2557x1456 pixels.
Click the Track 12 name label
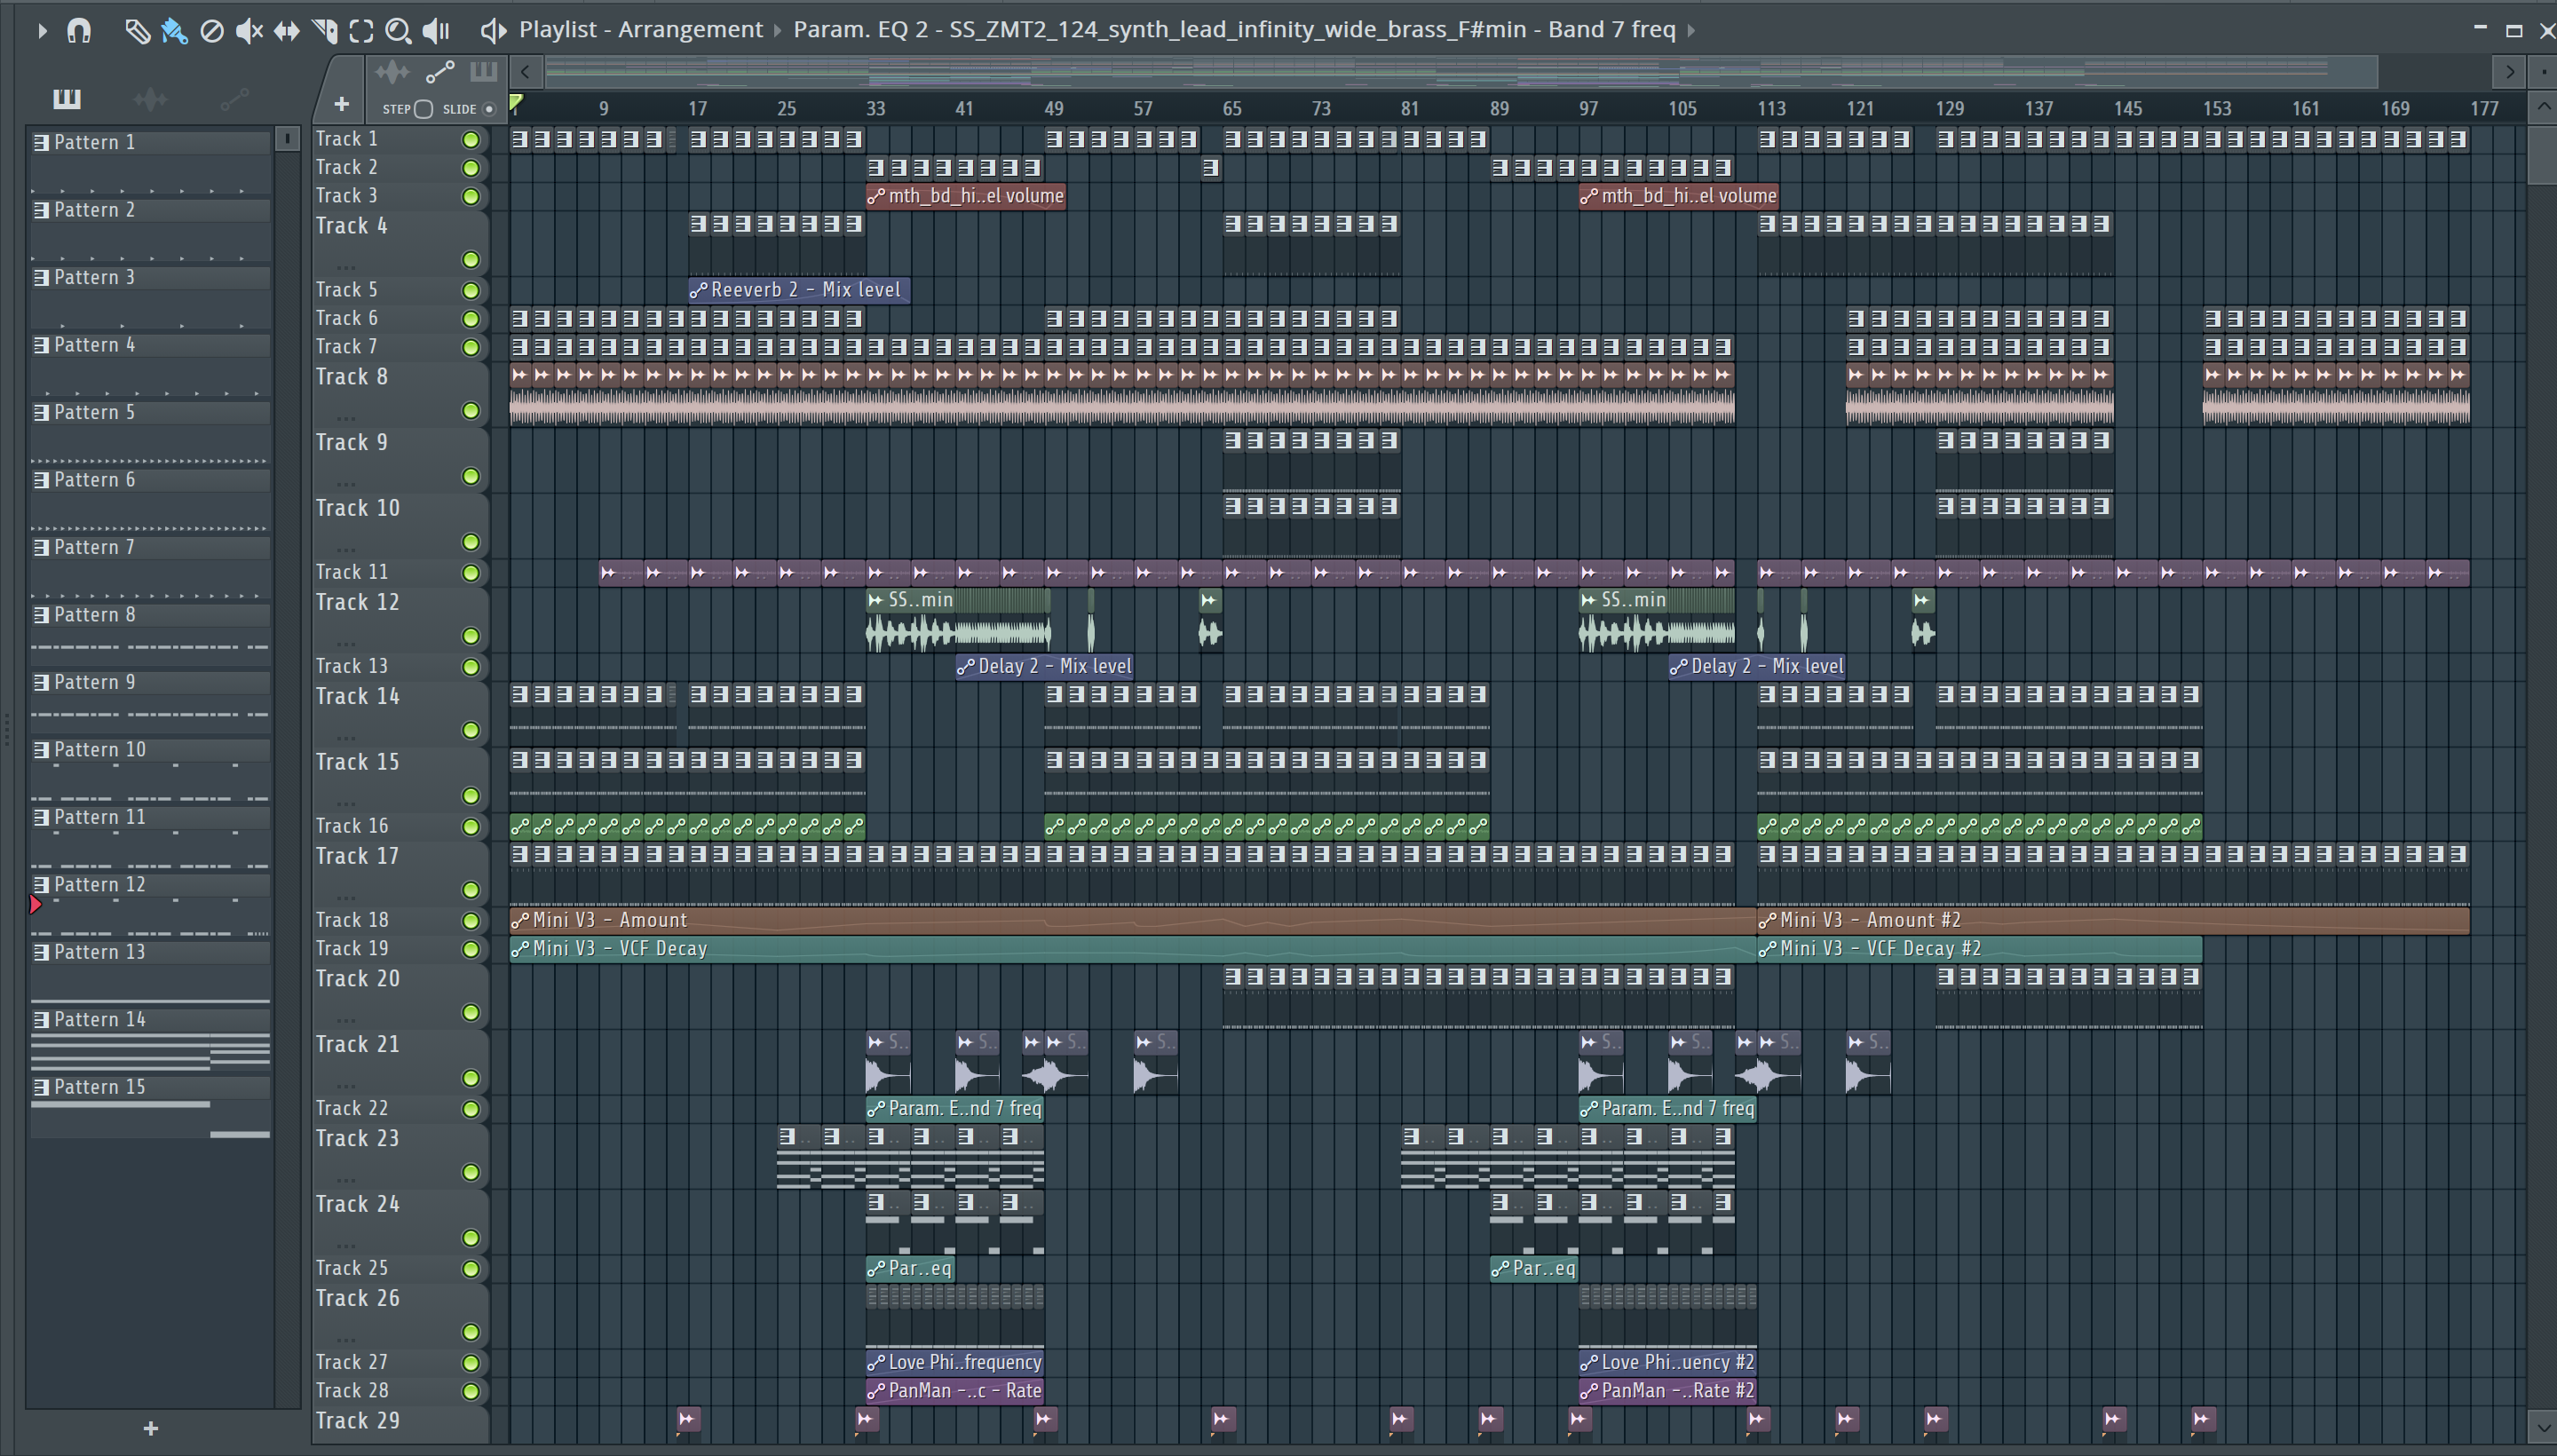tap(357, 602)
